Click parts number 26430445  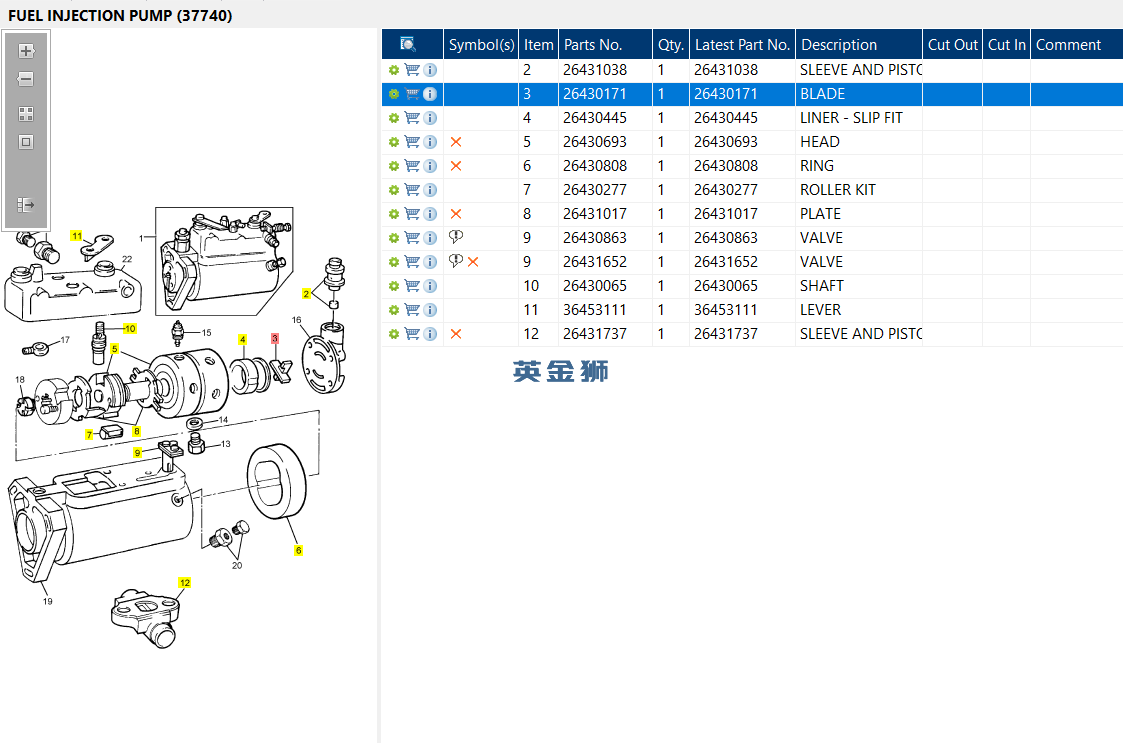pos(594,118)
